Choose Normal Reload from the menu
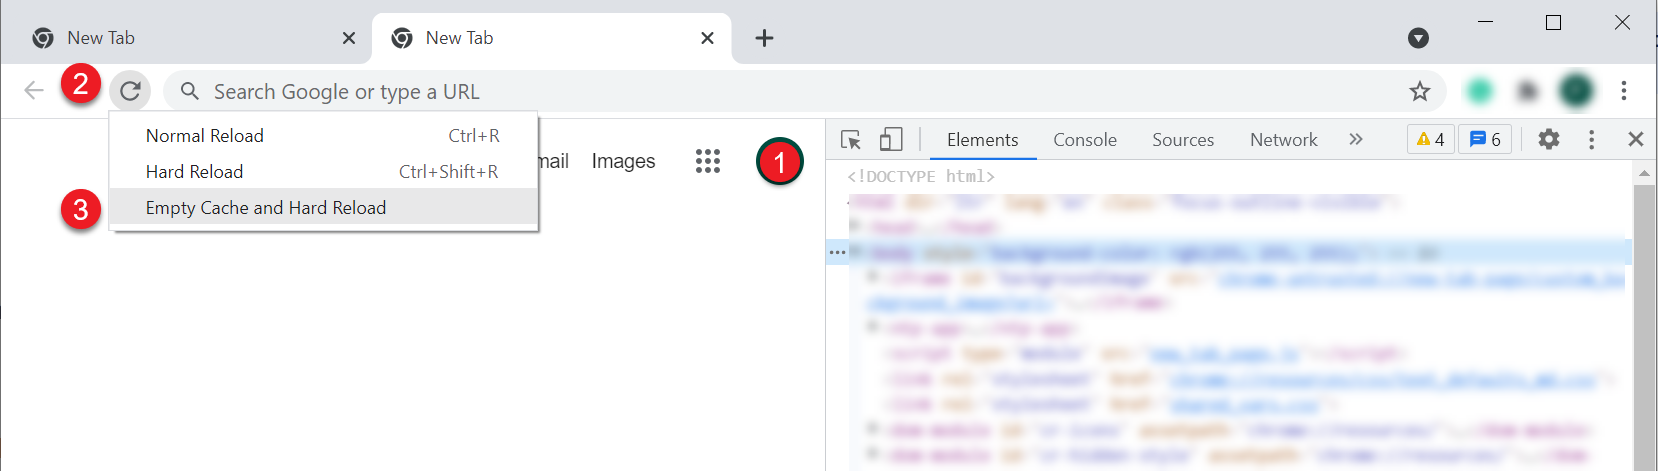This screenshot has height=471, width=1658. coord(205,136)
